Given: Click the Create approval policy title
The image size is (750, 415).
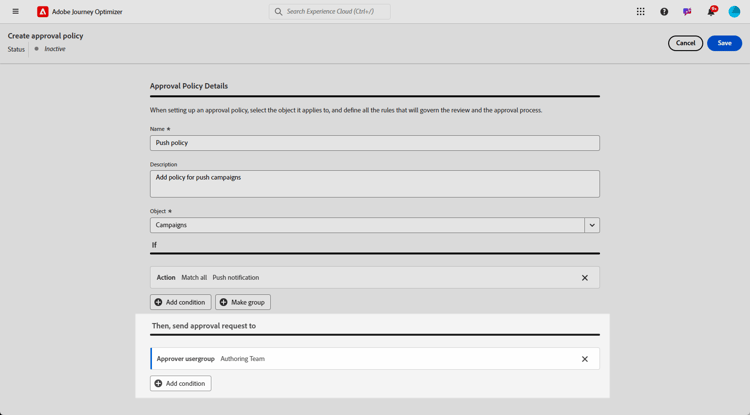Looking at the screenshot, I should pos(45,36).
